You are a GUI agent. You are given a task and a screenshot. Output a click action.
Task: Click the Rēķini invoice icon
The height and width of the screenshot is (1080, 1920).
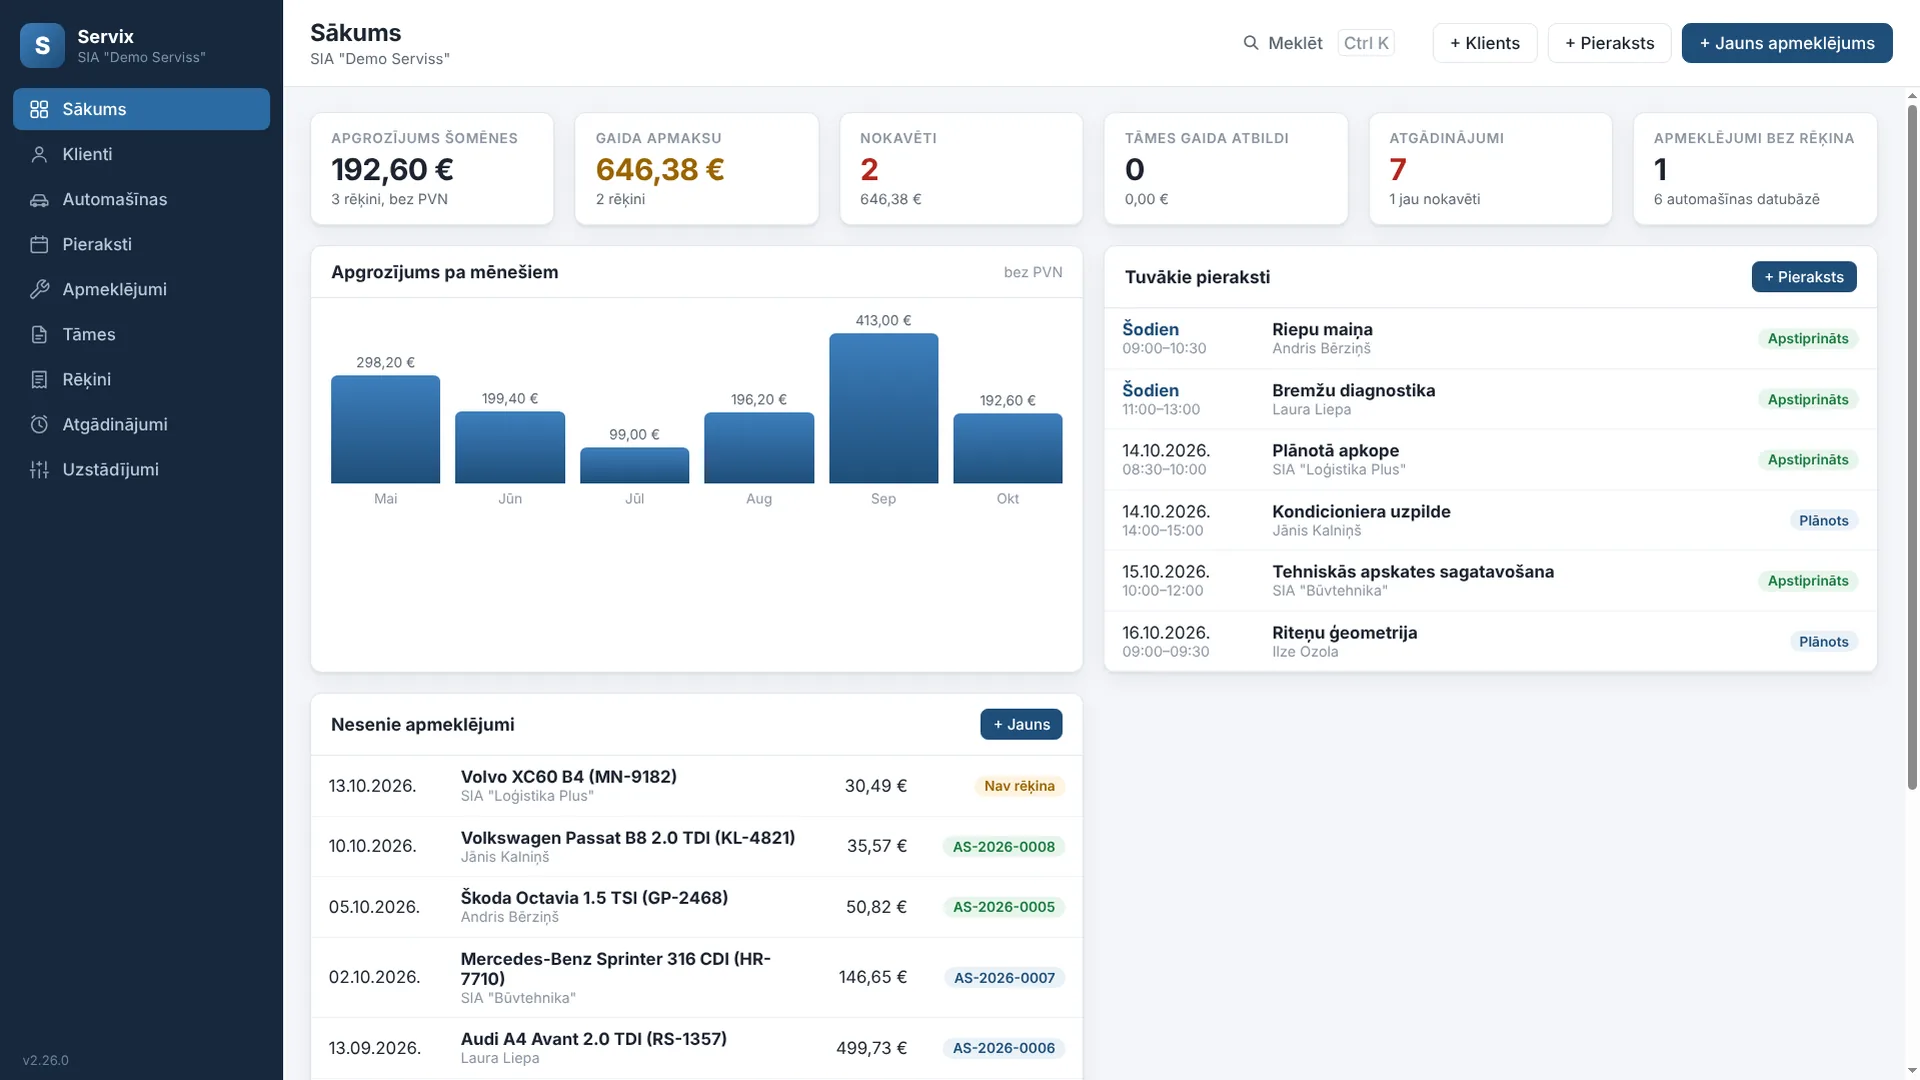click(x=39, y=379)
